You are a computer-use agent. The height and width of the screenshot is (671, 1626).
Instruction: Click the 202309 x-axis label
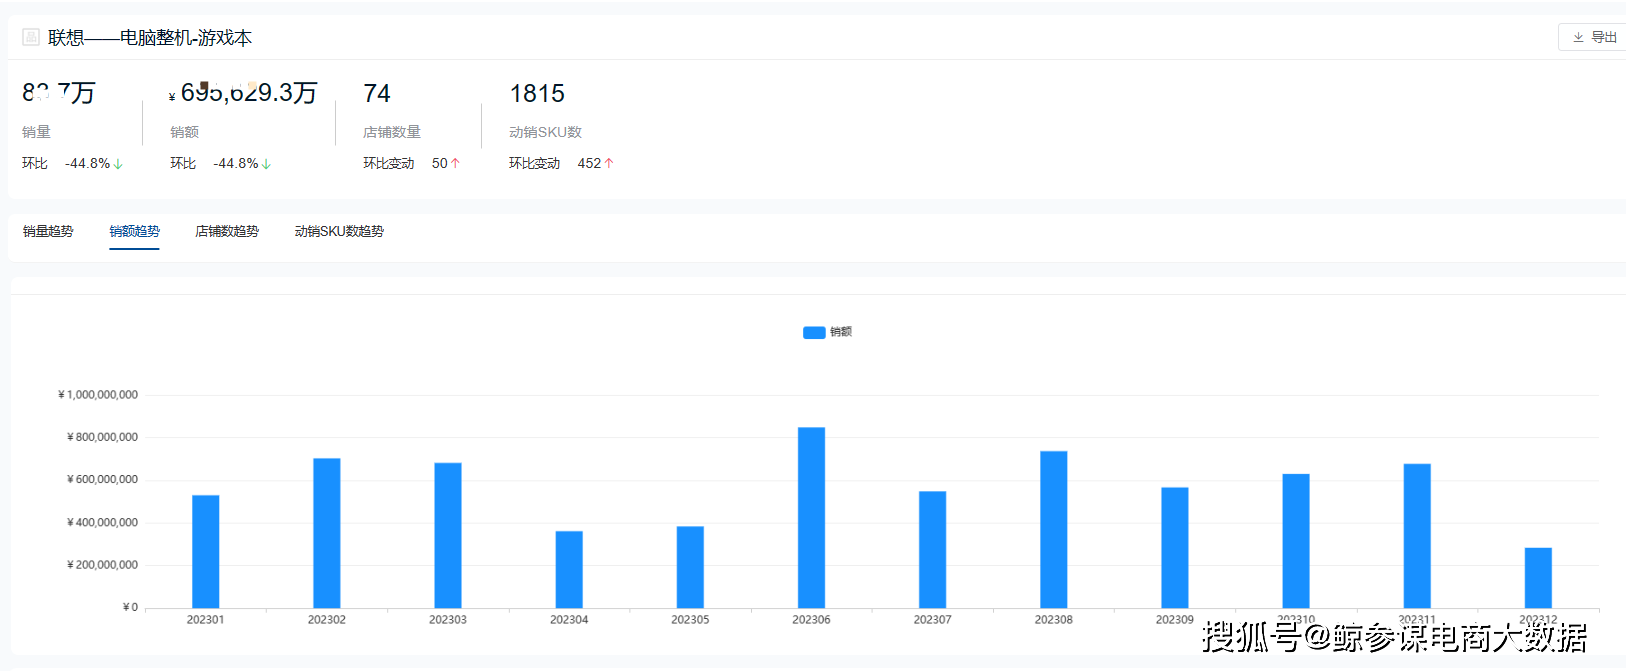(1175, 620)
